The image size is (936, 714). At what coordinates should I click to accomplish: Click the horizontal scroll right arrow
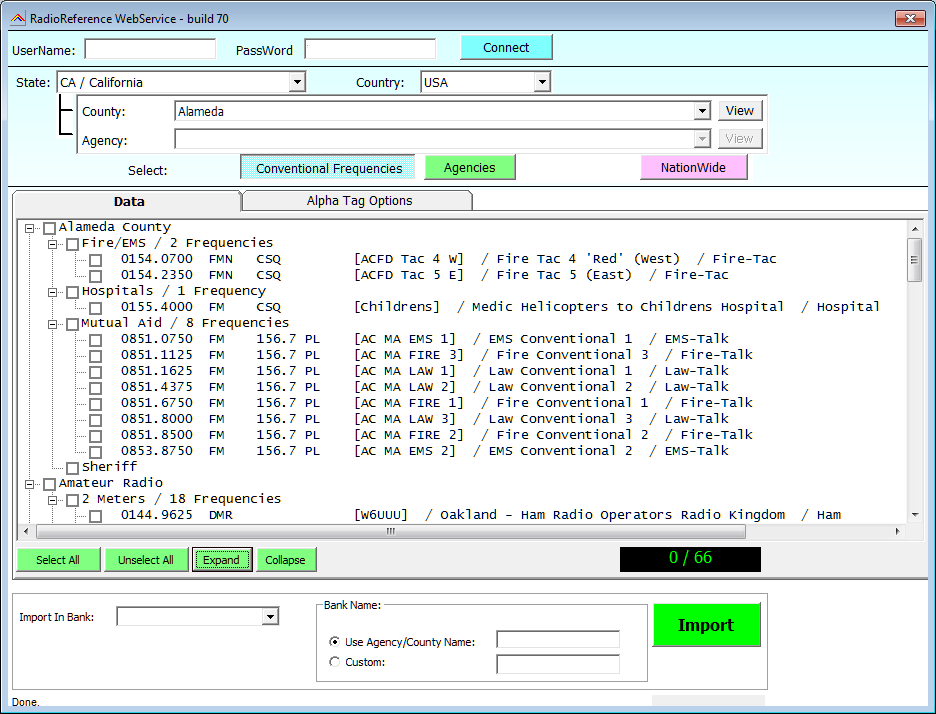click(898, 531)
